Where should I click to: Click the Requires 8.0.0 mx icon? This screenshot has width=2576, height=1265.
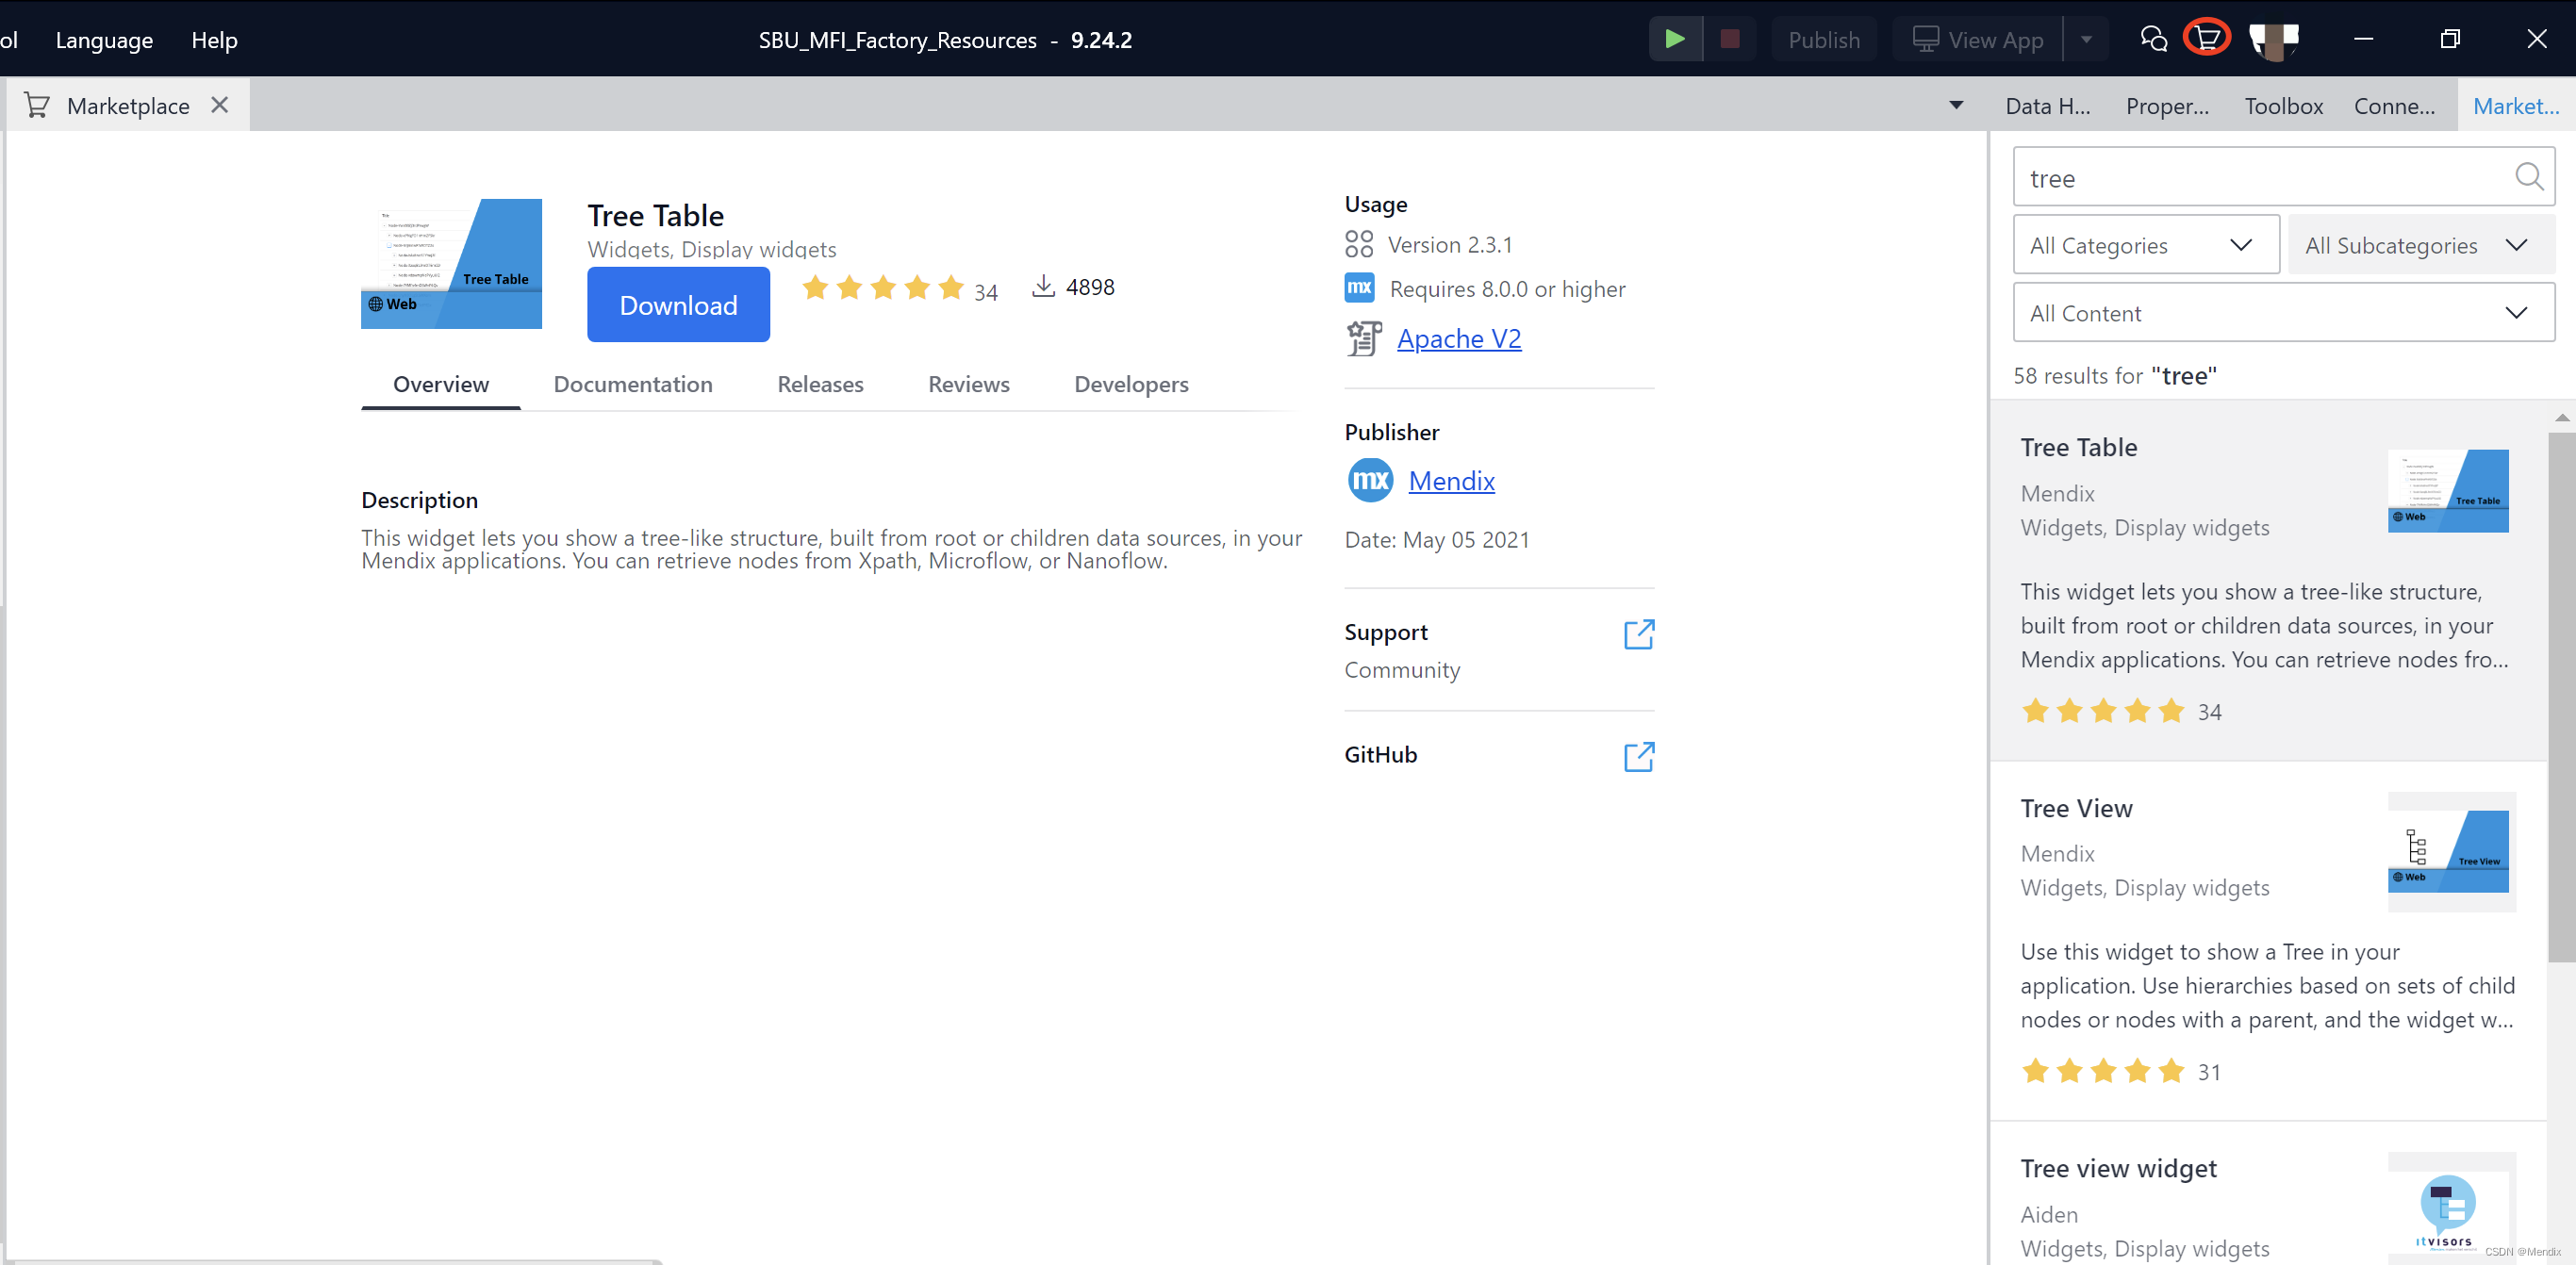(x=1359, y=288)
